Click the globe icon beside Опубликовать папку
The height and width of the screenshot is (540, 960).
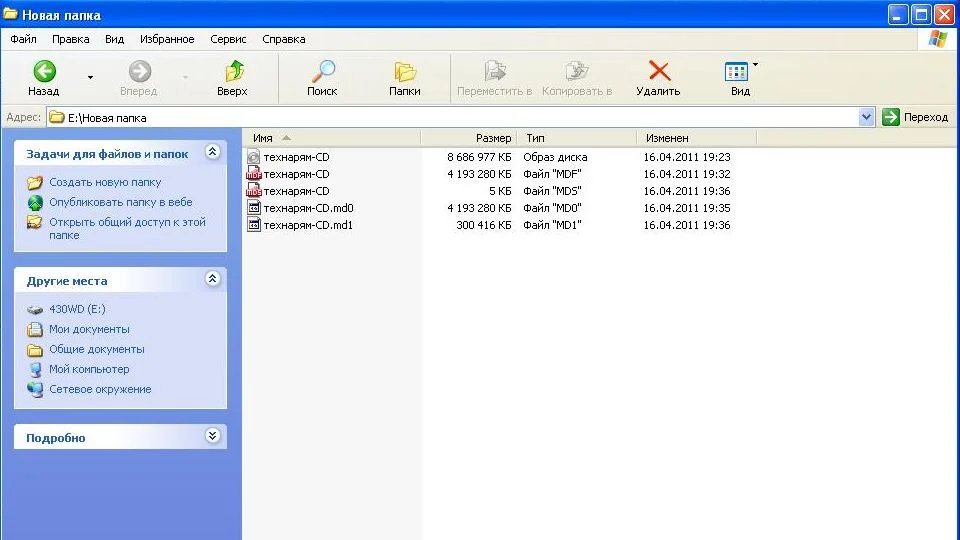35,202
